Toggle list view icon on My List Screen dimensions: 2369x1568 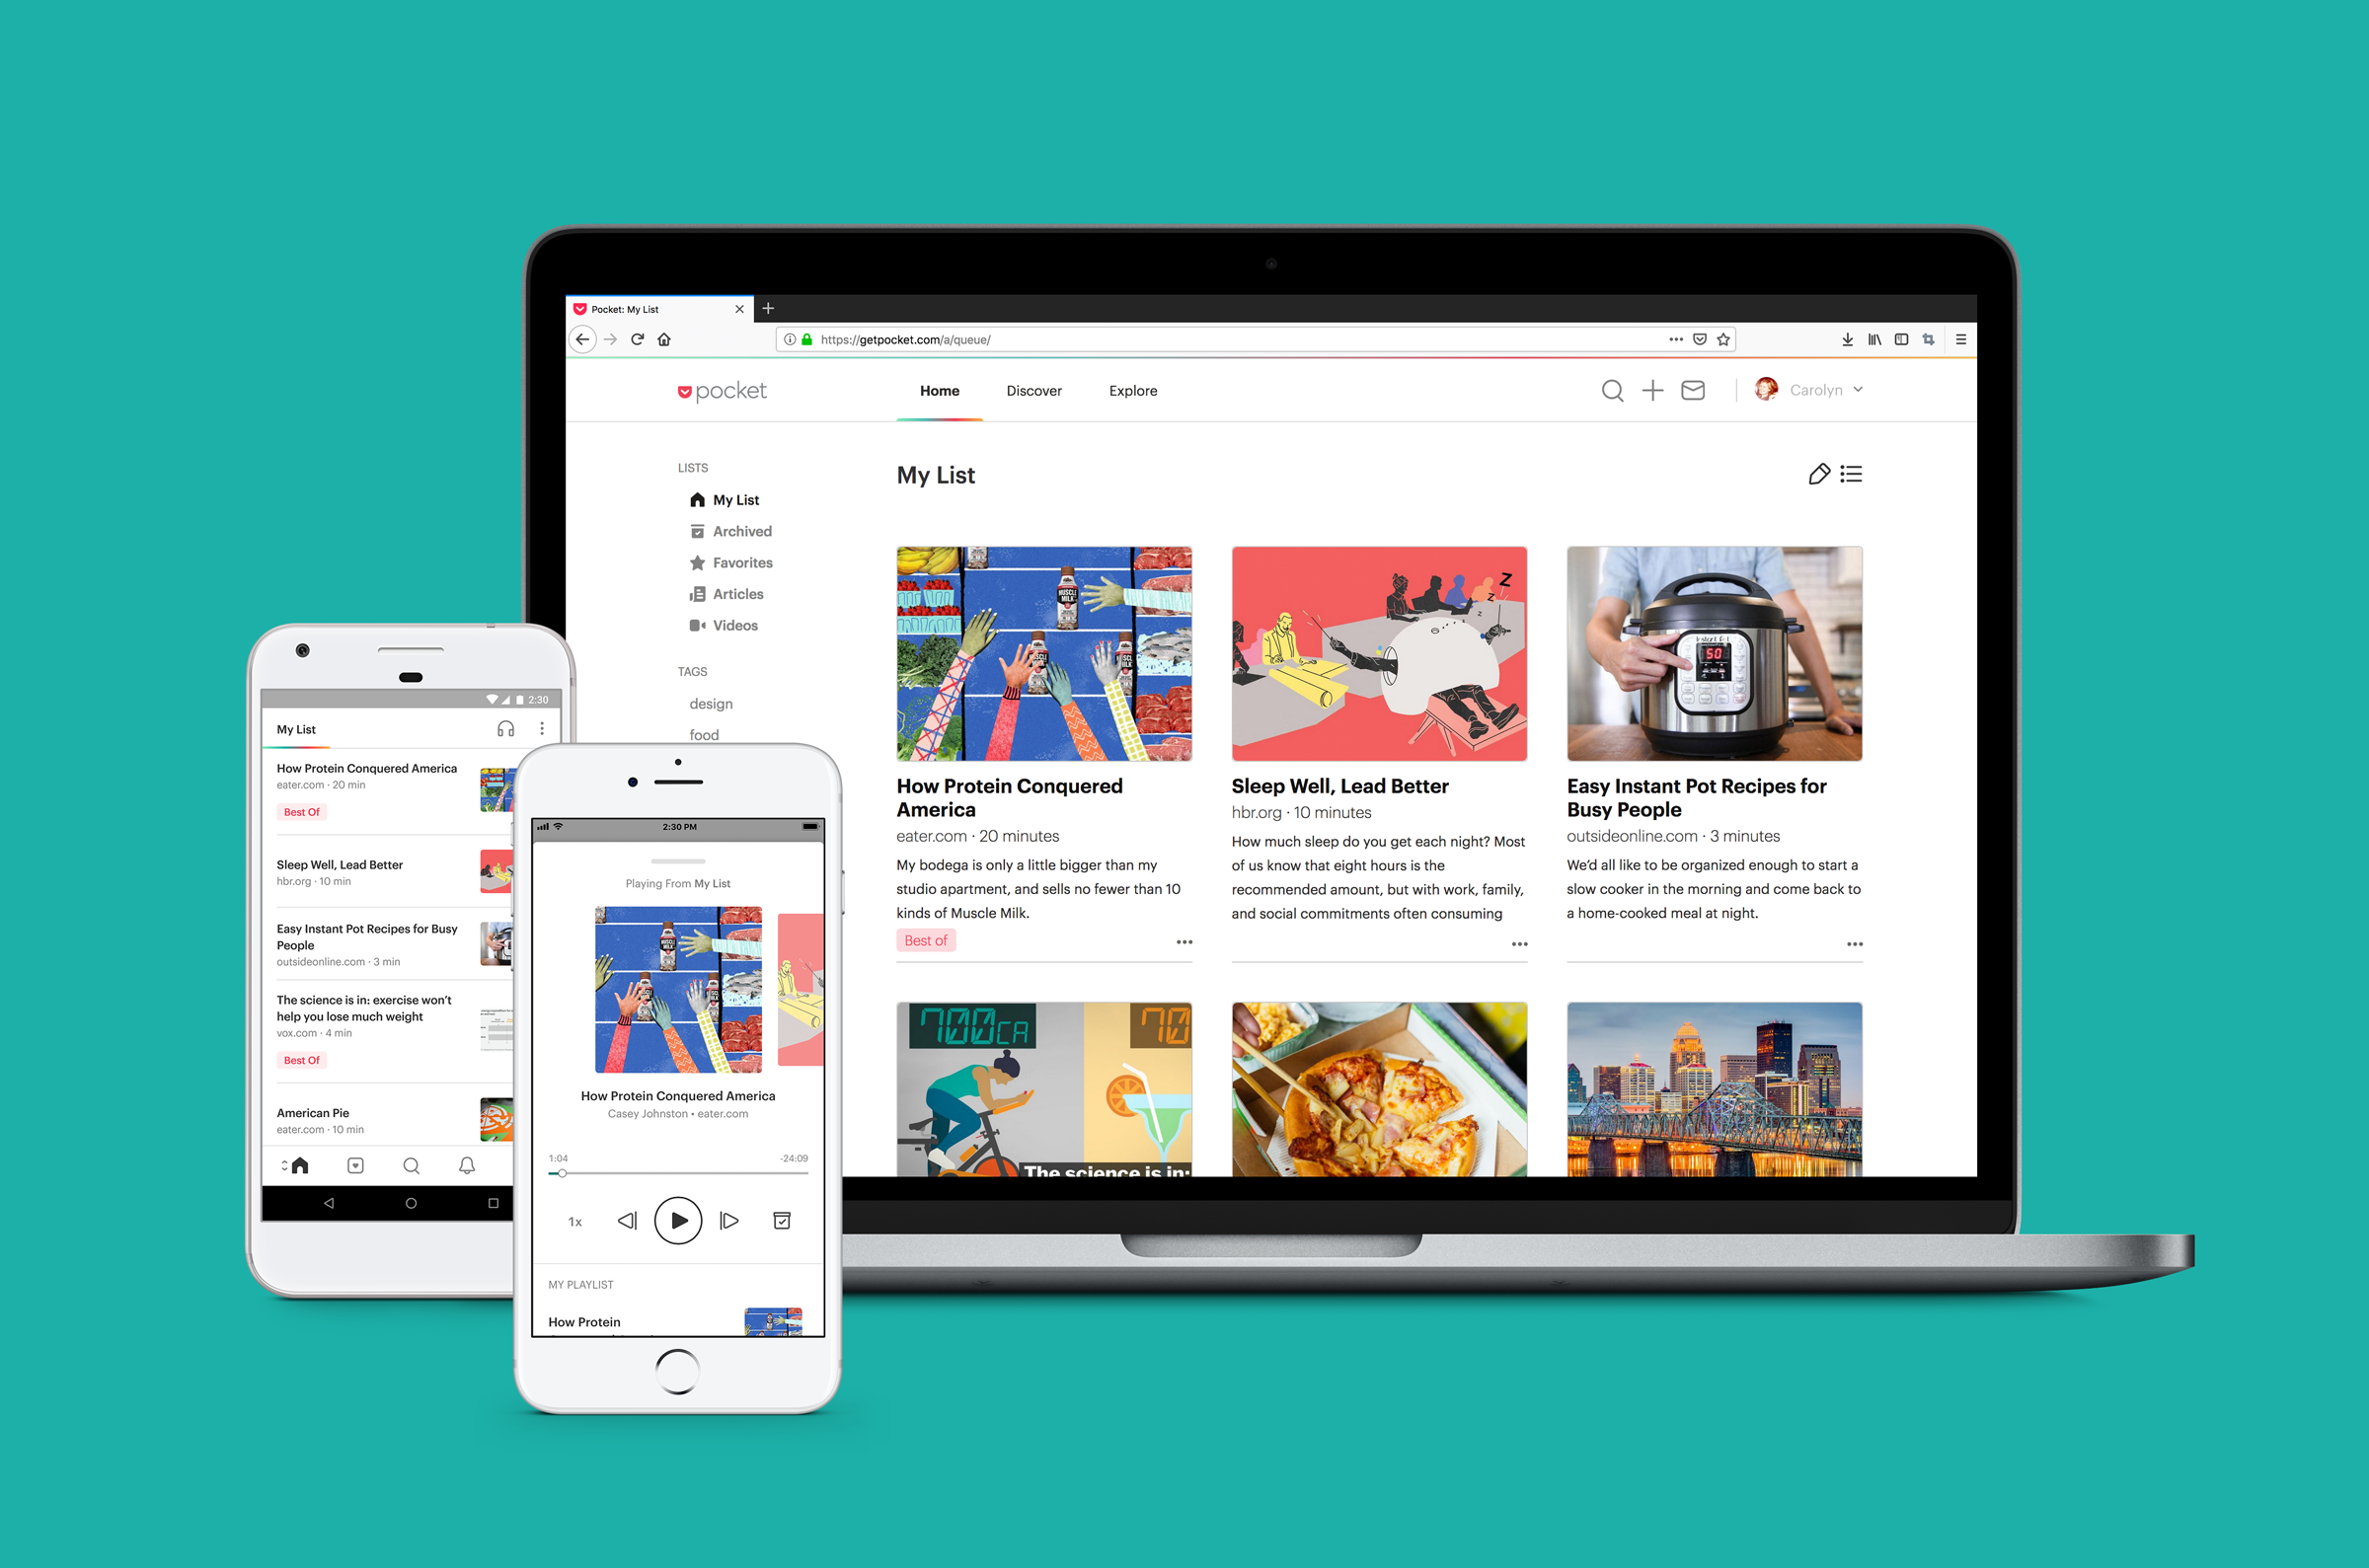(x=1850, y=475)
